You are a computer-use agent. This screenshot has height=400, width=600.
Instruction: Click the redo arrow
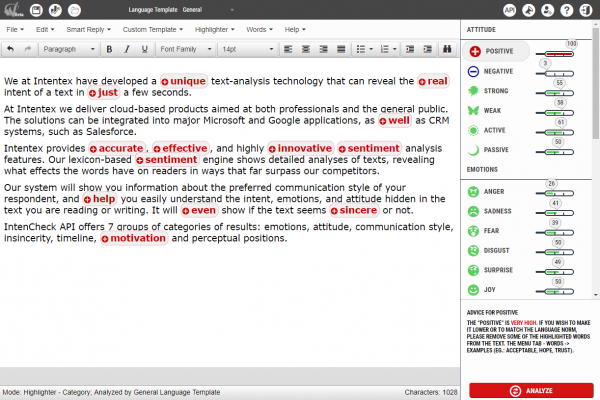pyautogui.click(x=28, y=49)
